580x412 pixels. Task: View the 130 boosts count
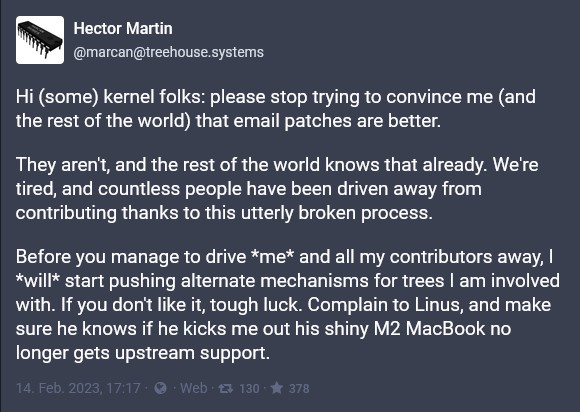pos(249,389)
